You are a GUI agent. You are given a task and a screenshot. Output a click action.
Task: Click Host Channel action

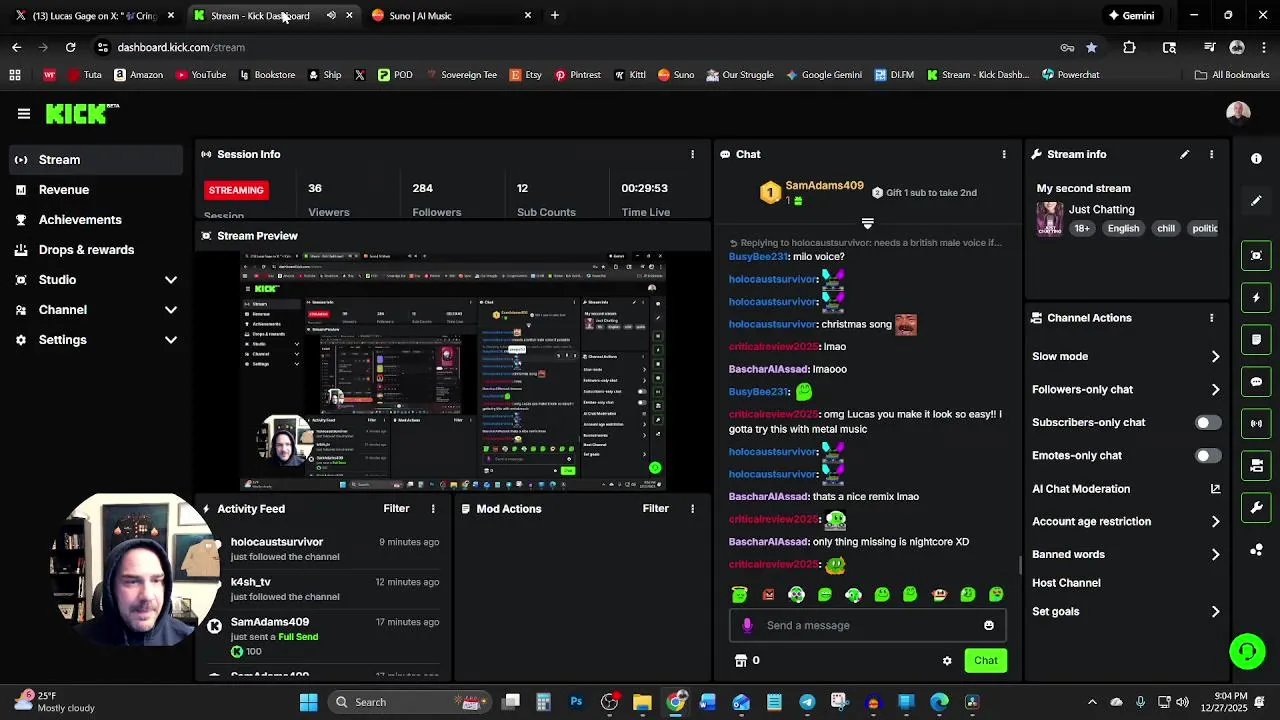(x=1066, y=583)
